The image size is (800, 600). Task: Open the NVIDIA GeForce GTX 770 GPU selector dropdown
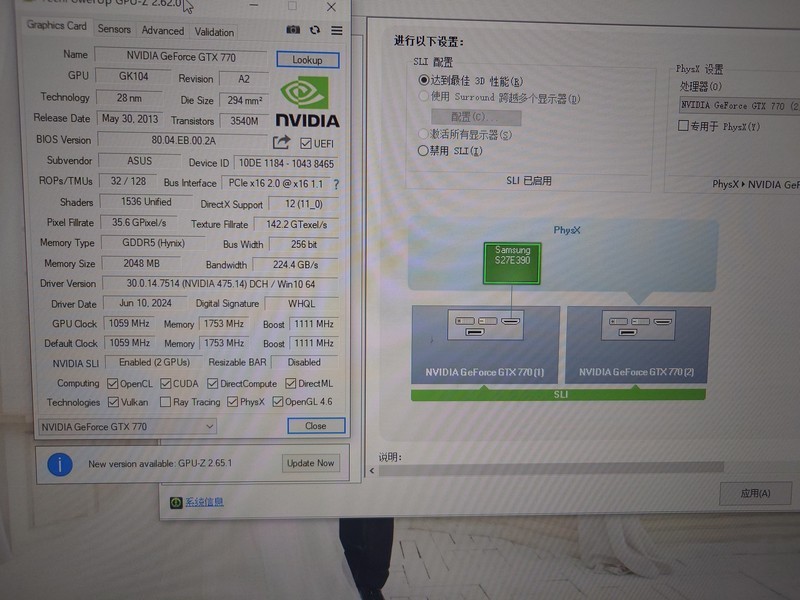127,427
